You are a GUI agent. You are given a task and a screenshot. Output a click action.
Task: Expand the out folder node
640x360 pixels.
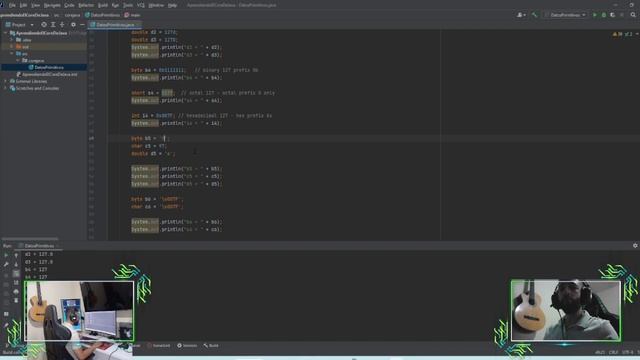coord(11,47)
